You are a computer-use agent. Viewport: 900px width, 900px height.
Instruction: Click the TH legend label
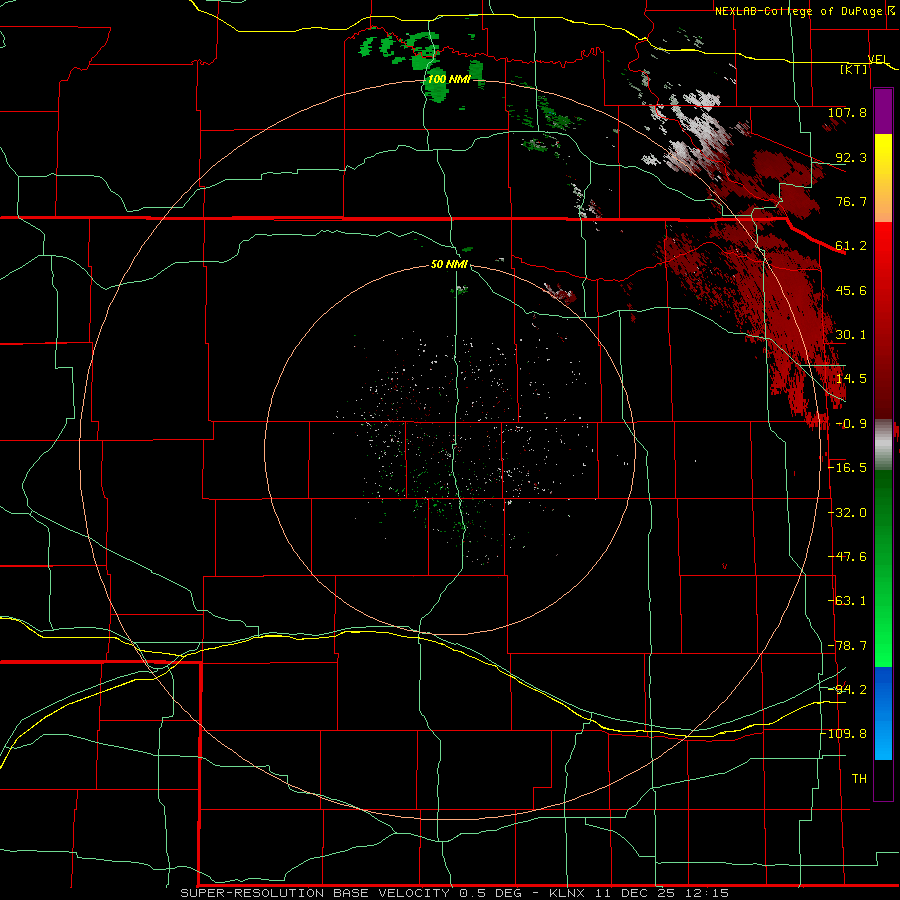[x=859, y=779]
